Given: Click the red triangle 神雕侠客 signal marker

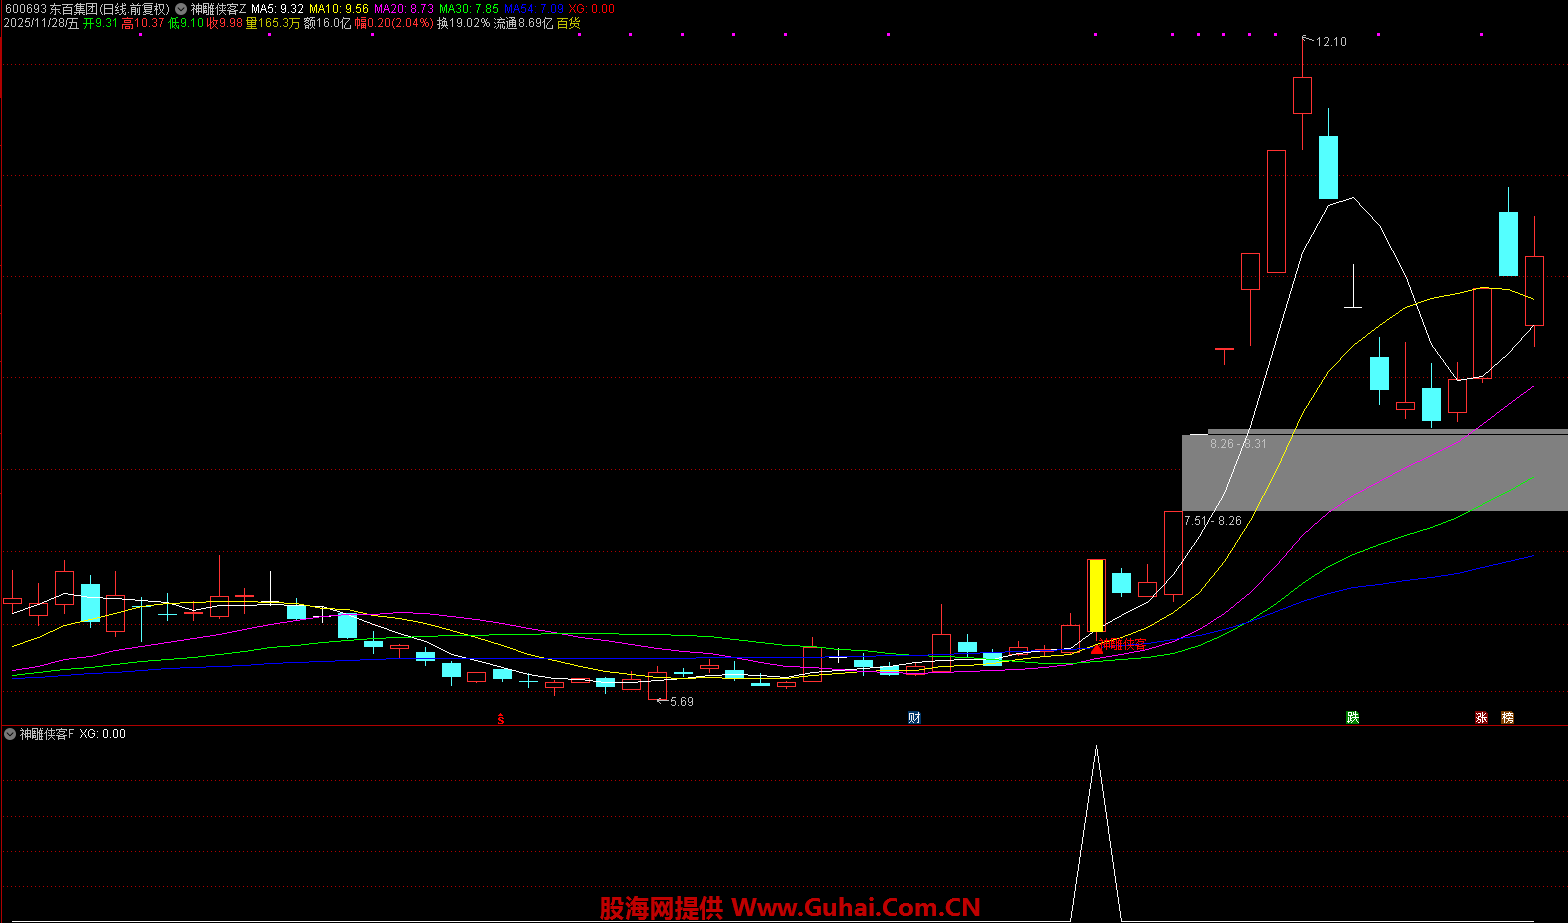Looking at the screenshot, I should click(1097, 647).
